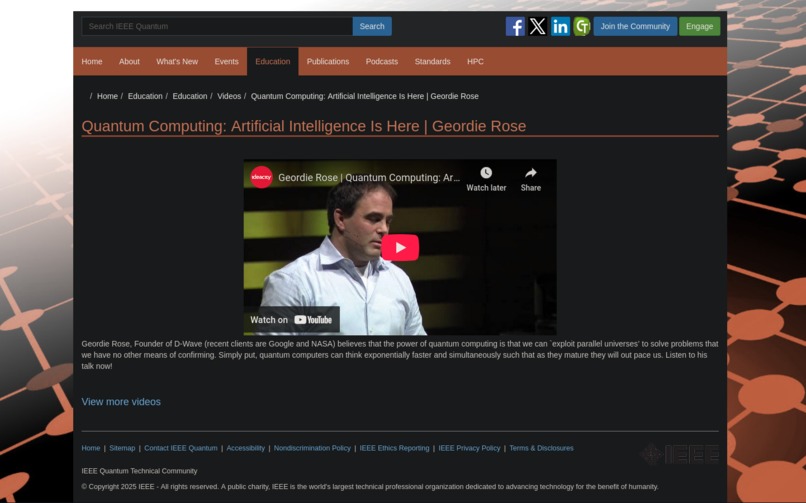Open the Standards menu item
This screenshot has height=503, width=806.
coord(433,62)
